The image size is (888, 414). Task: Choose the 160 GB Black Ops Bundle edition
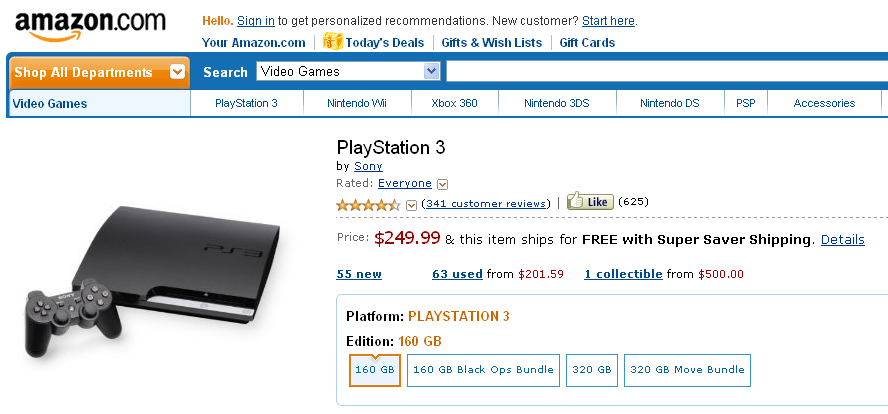click(483, 370)
